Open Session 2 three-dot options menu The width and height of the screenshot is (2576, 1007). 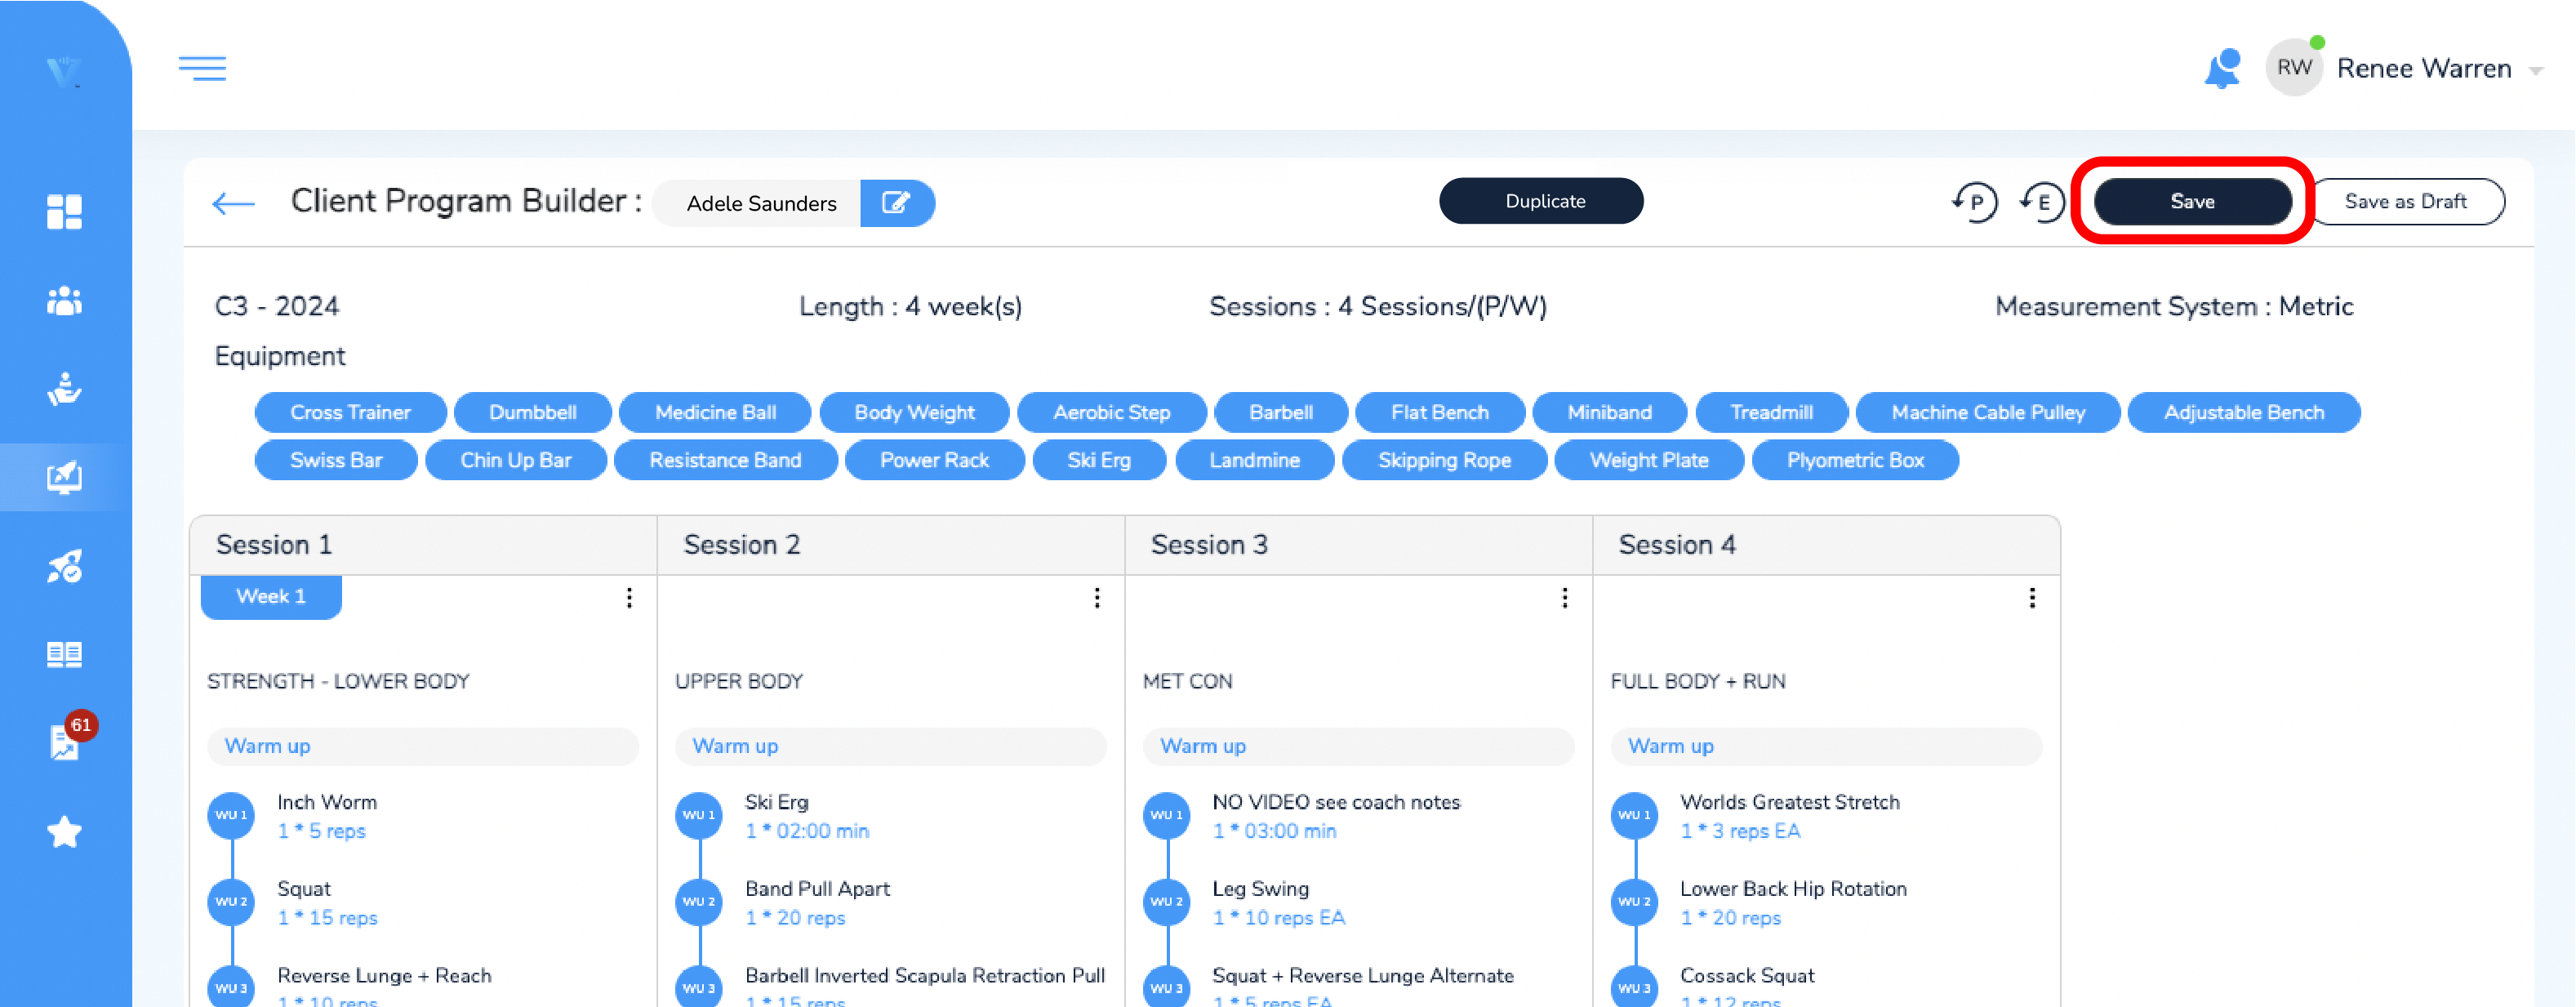coord(1097,598)
